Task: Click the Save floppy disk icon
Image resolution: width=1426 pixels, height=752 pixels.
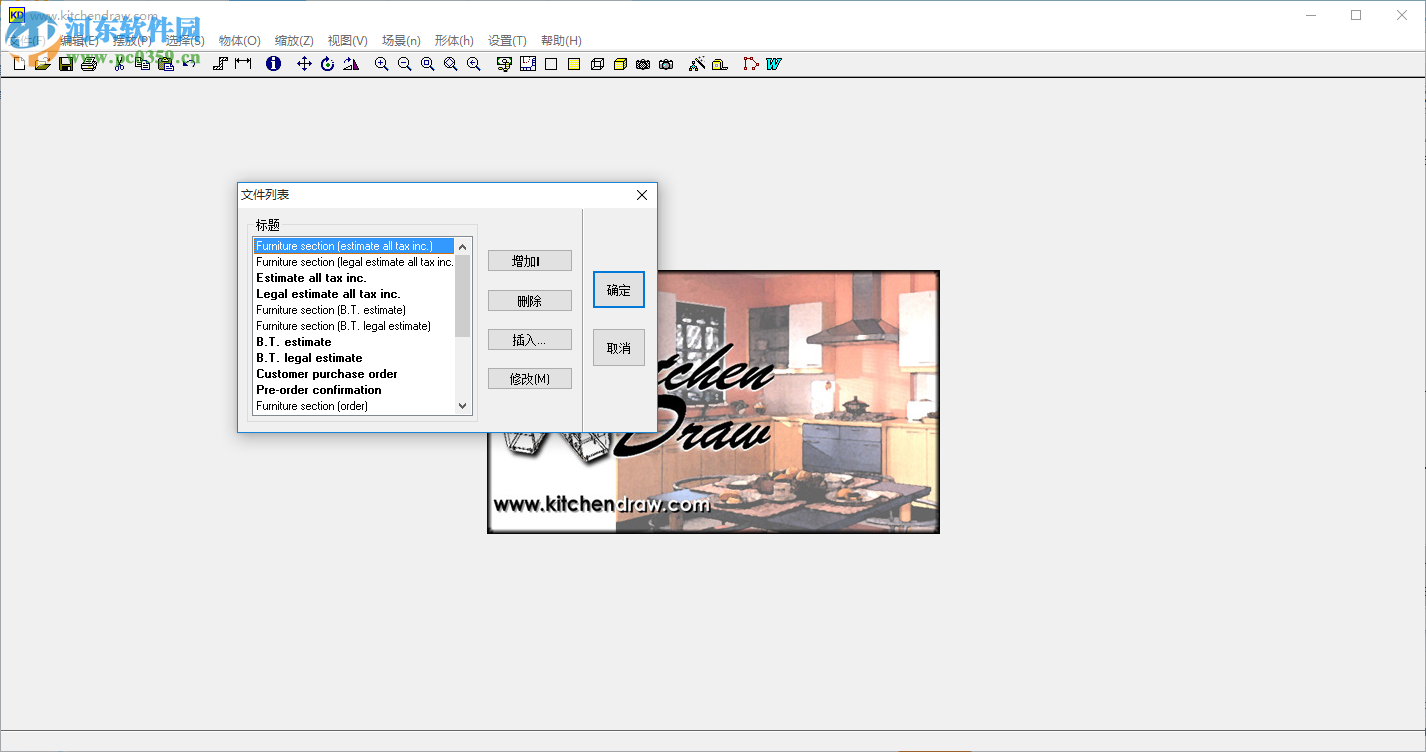Action: point(65,64)
